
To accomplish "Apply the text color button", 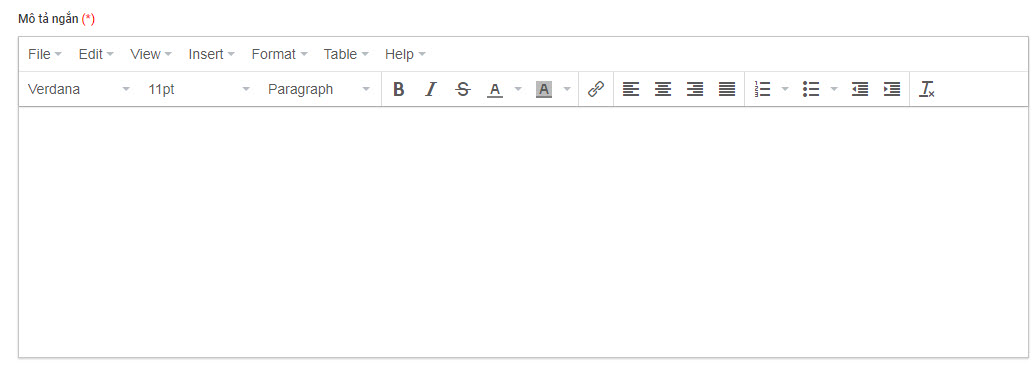I will point(495,89).
